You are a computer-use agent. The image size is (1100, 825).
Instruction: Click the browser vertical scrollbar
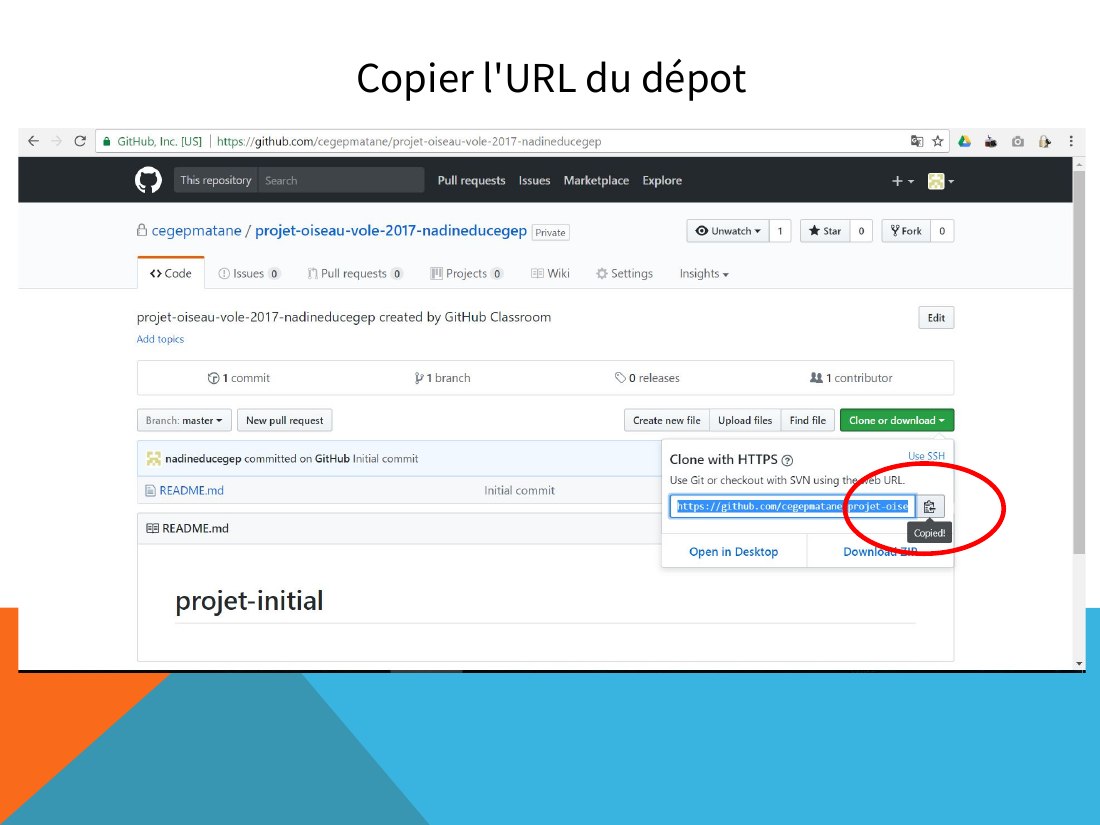[1079, 361]
